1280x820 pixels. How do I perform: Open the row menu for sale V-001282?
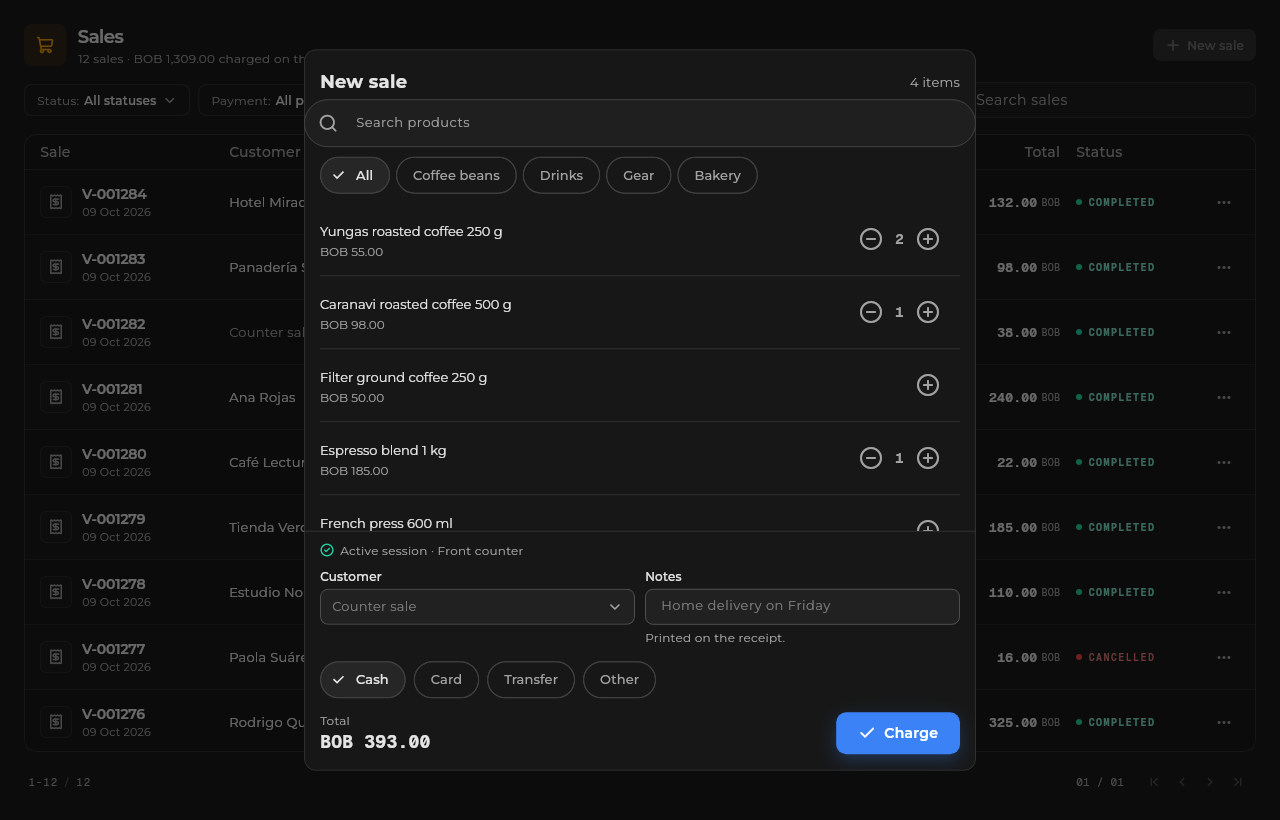click(1224, 332)
